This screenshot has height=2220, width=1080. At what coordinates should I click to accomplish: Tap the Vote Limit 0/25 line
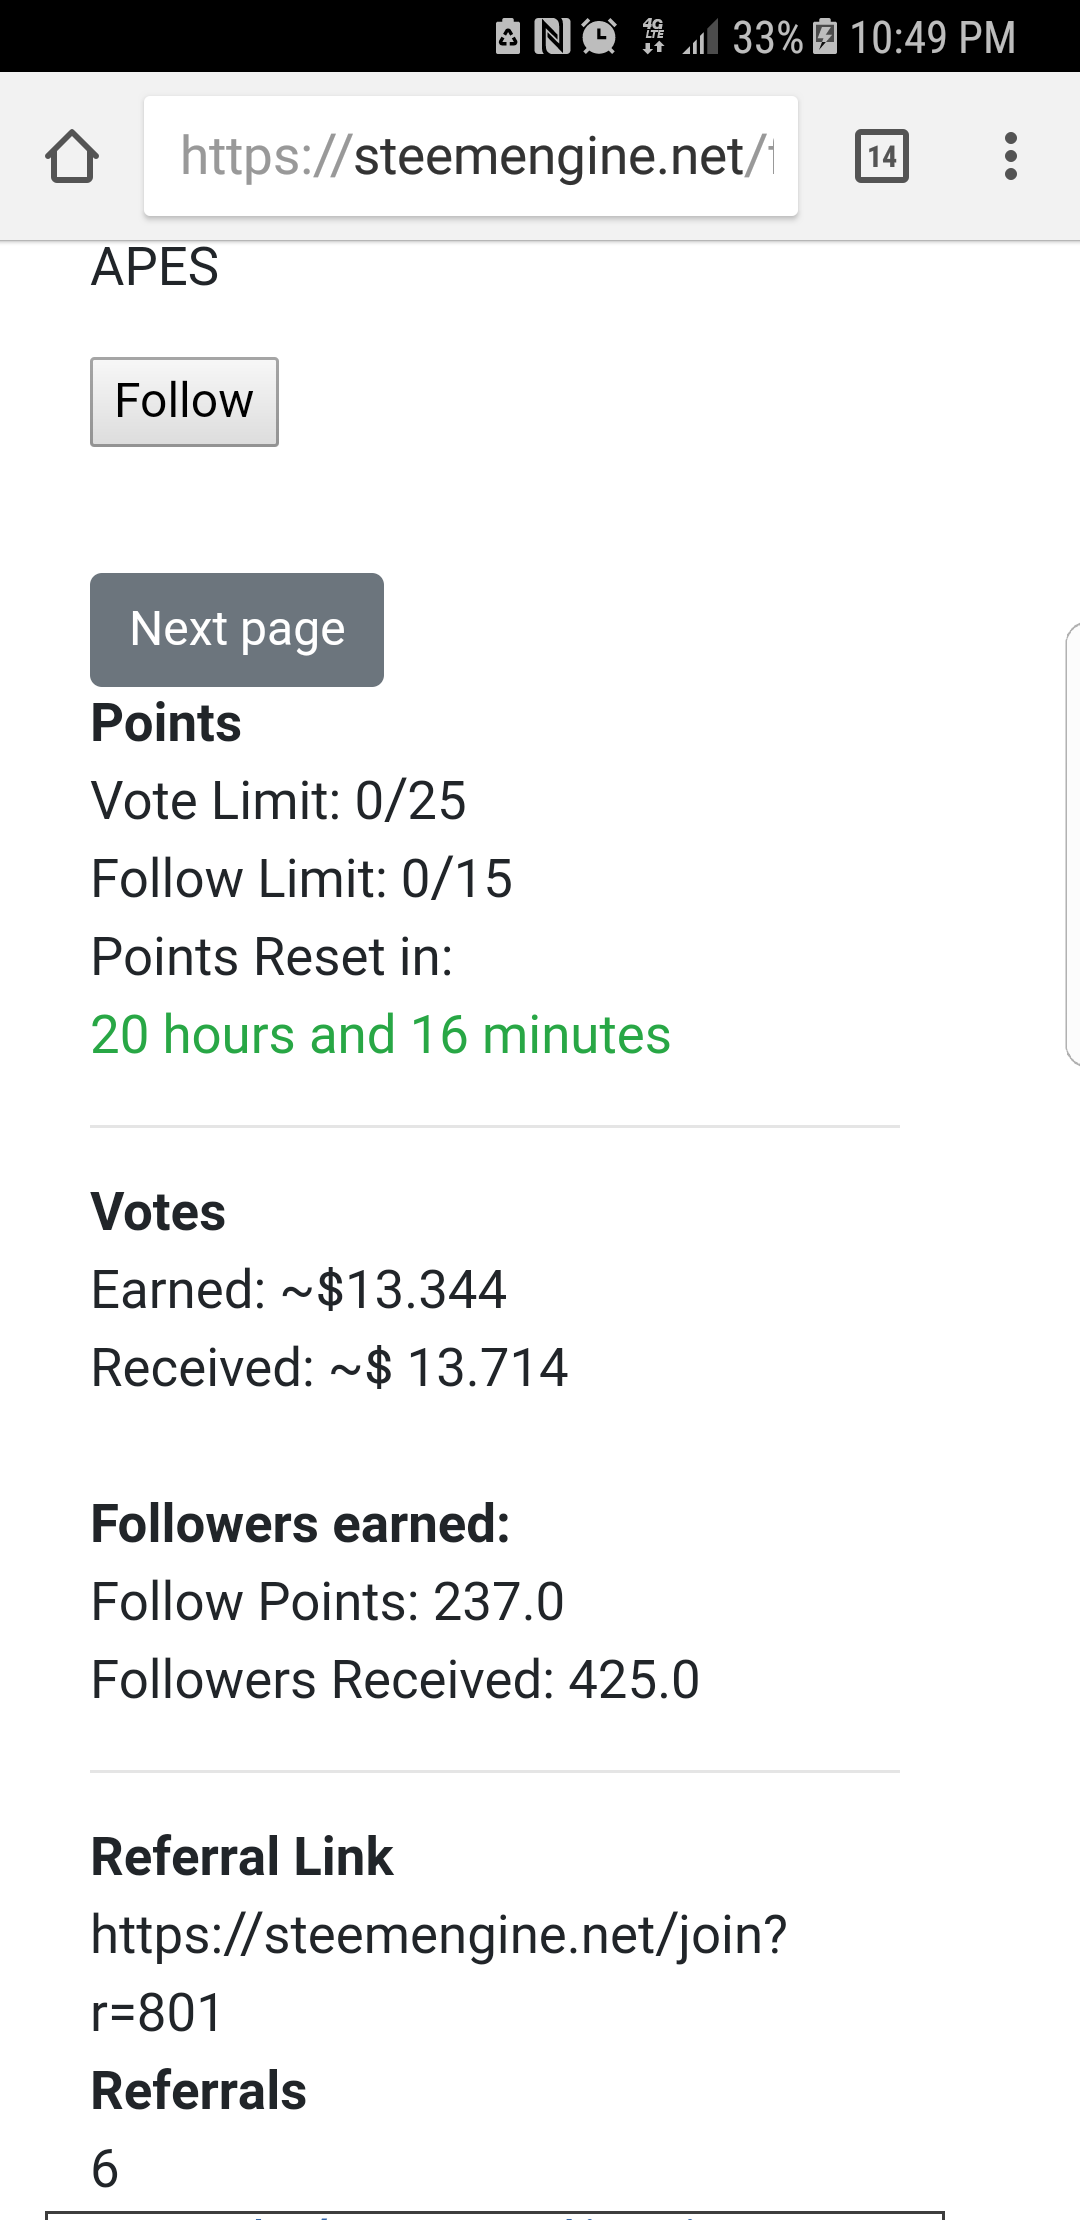pos(278,801)
